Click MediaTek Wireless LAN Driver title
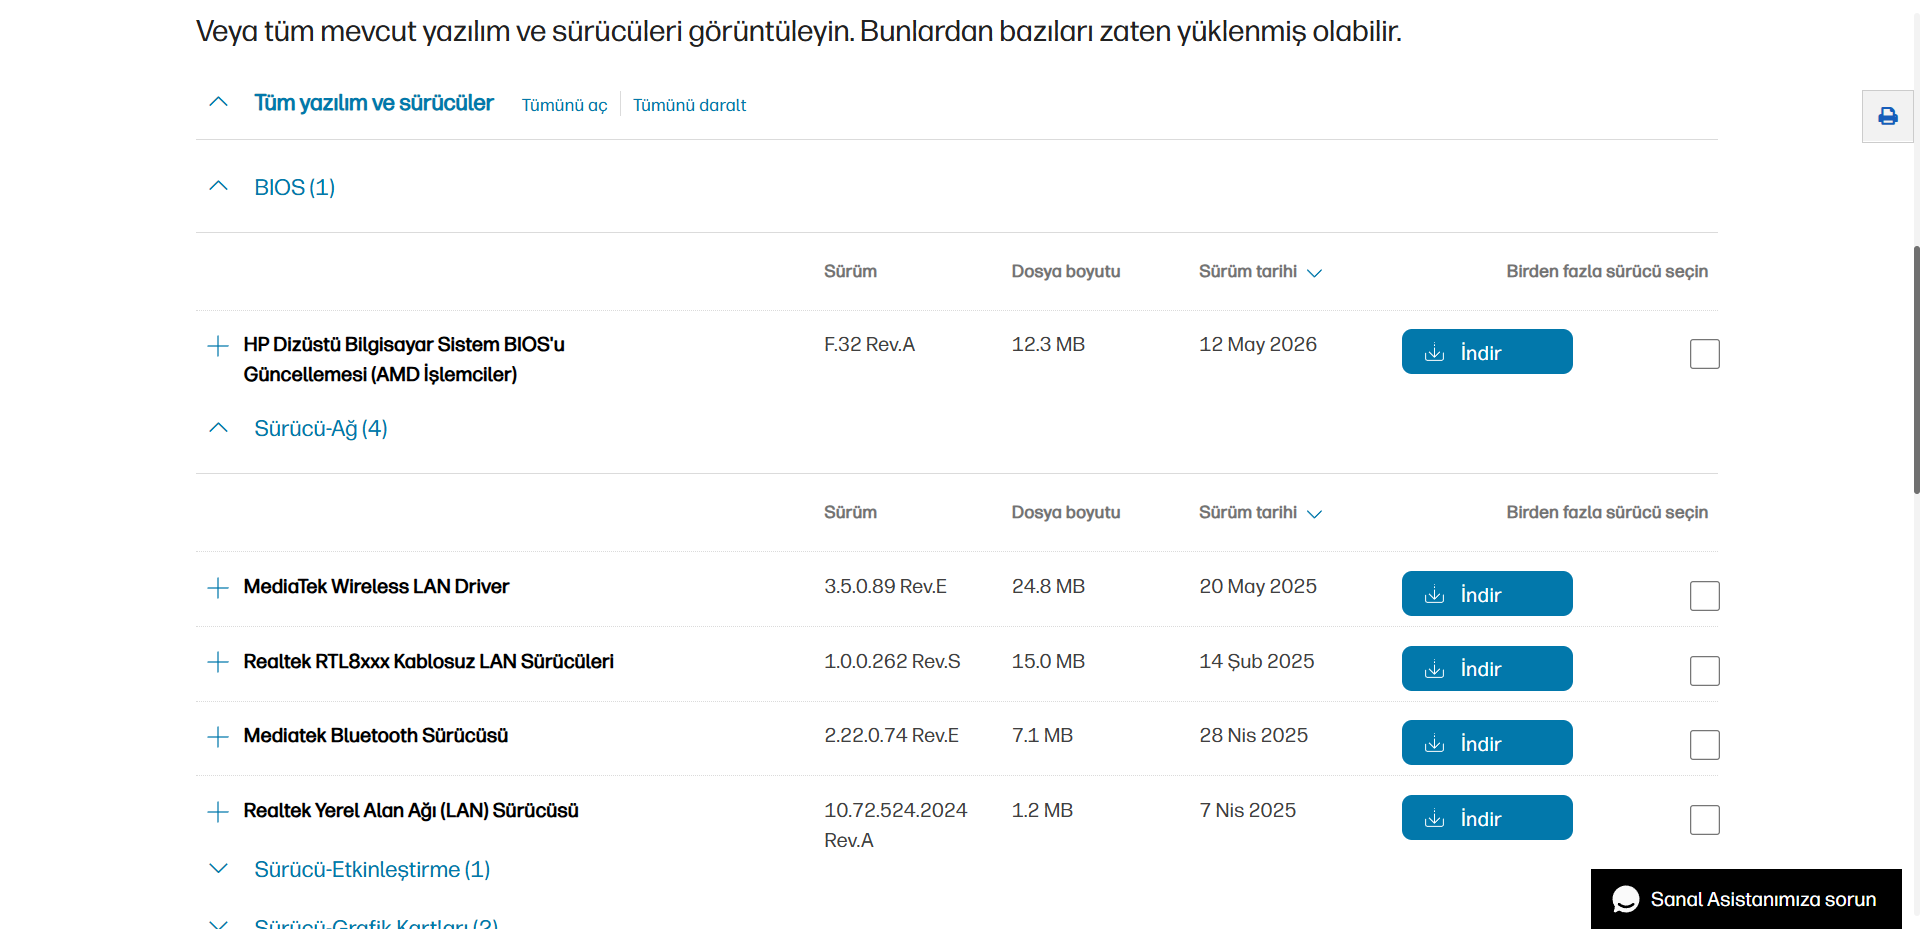Image resolution: width=1920 pixels, height=929 pixels. pyautogui.click(x=376, y=587)
